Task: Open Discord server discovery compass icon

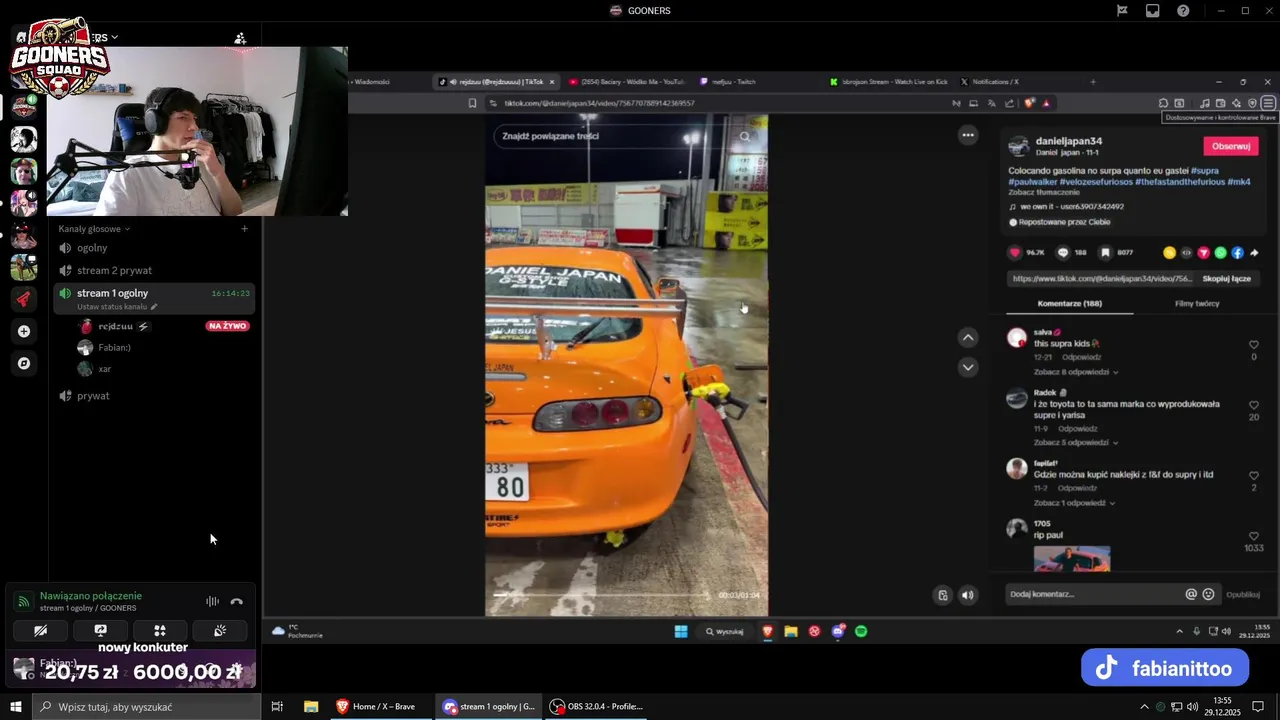Action: [x=24, y=363]
